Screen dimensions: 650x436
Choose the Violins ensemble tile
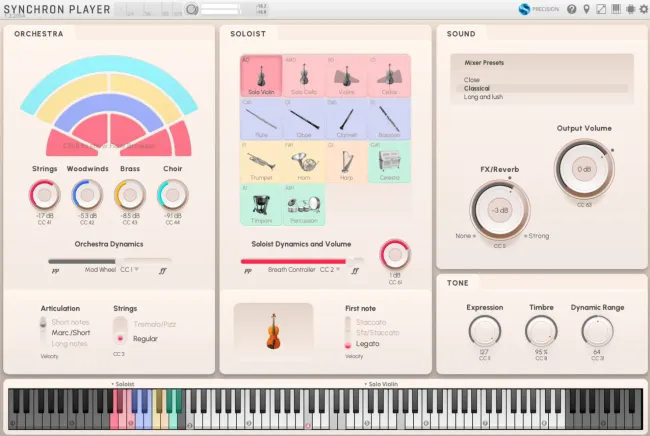coord(347,76)
